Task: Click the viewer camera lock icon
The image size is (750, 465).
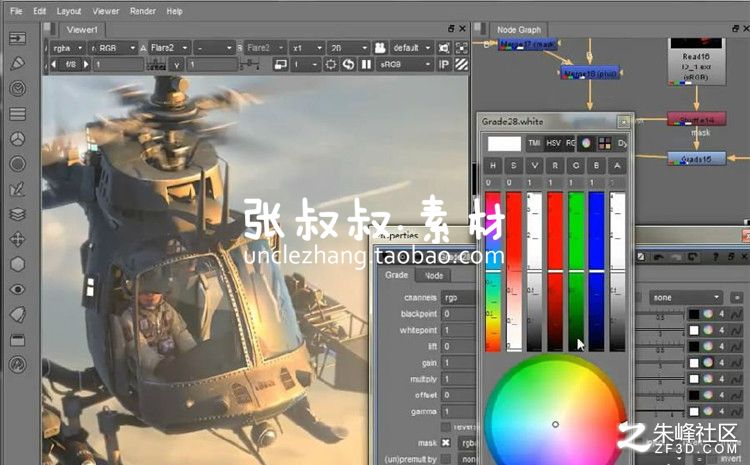Action: click(380, 48)
